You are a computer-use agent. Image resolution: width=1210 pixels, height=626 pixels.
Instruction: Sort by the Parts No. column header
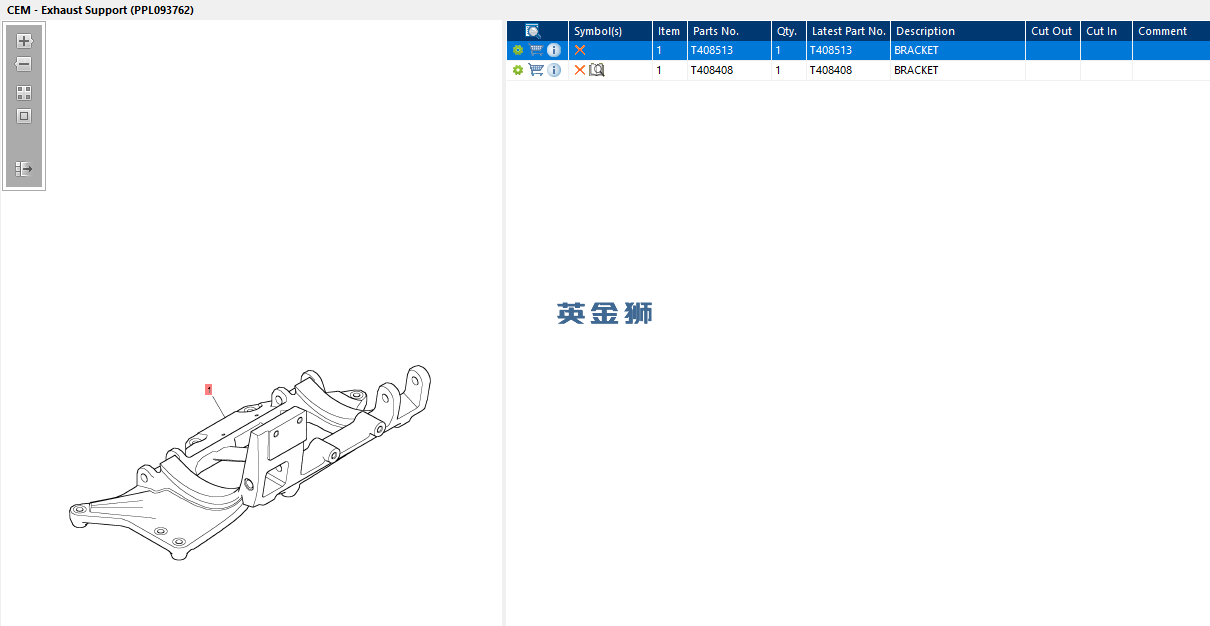tap(728, 31)
